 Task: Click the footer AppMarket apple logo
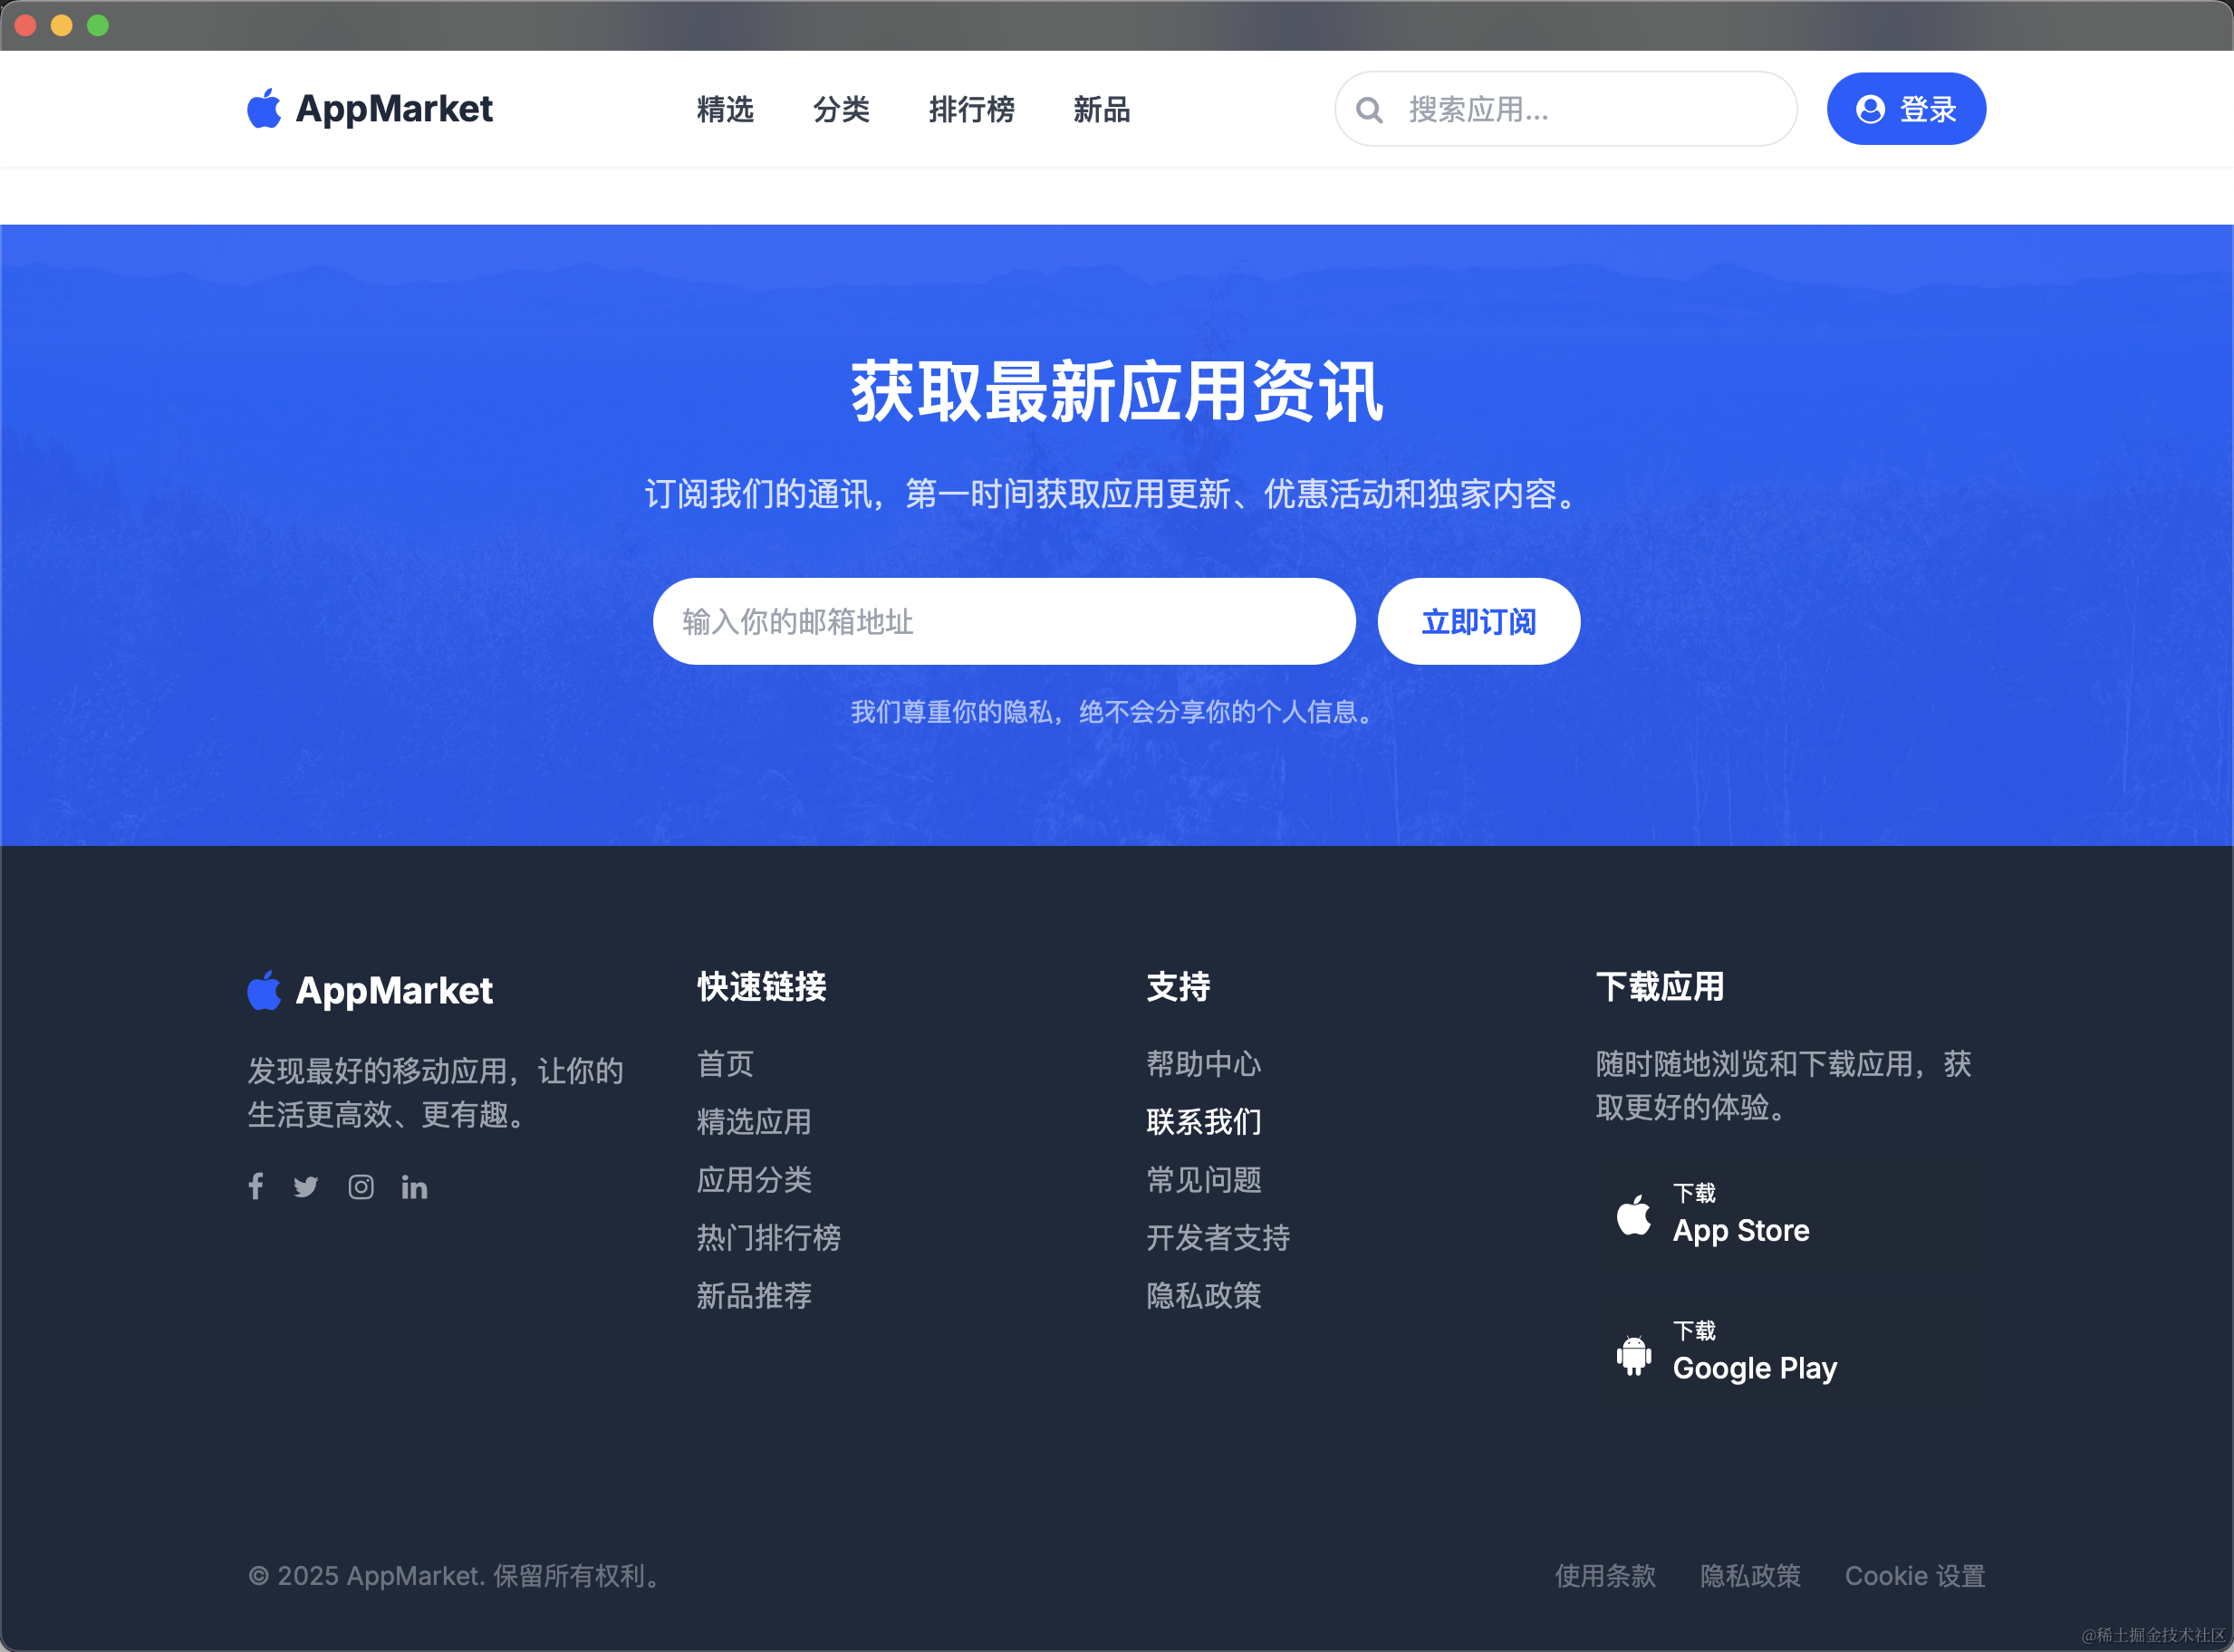264,990
